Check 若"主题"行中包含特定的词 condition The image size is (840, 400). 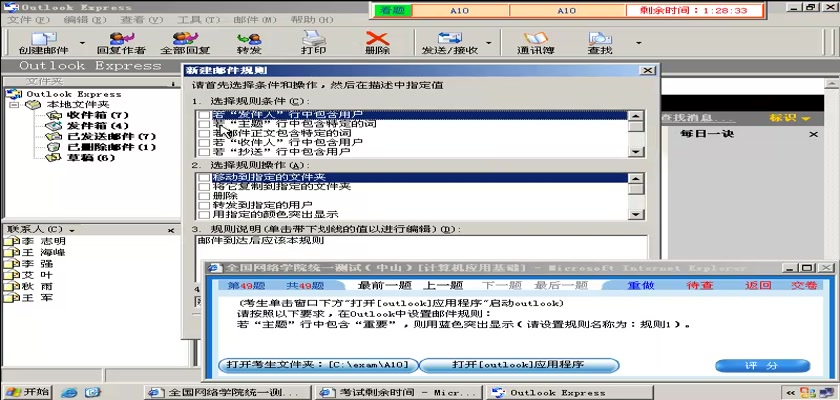click(204, 124)
